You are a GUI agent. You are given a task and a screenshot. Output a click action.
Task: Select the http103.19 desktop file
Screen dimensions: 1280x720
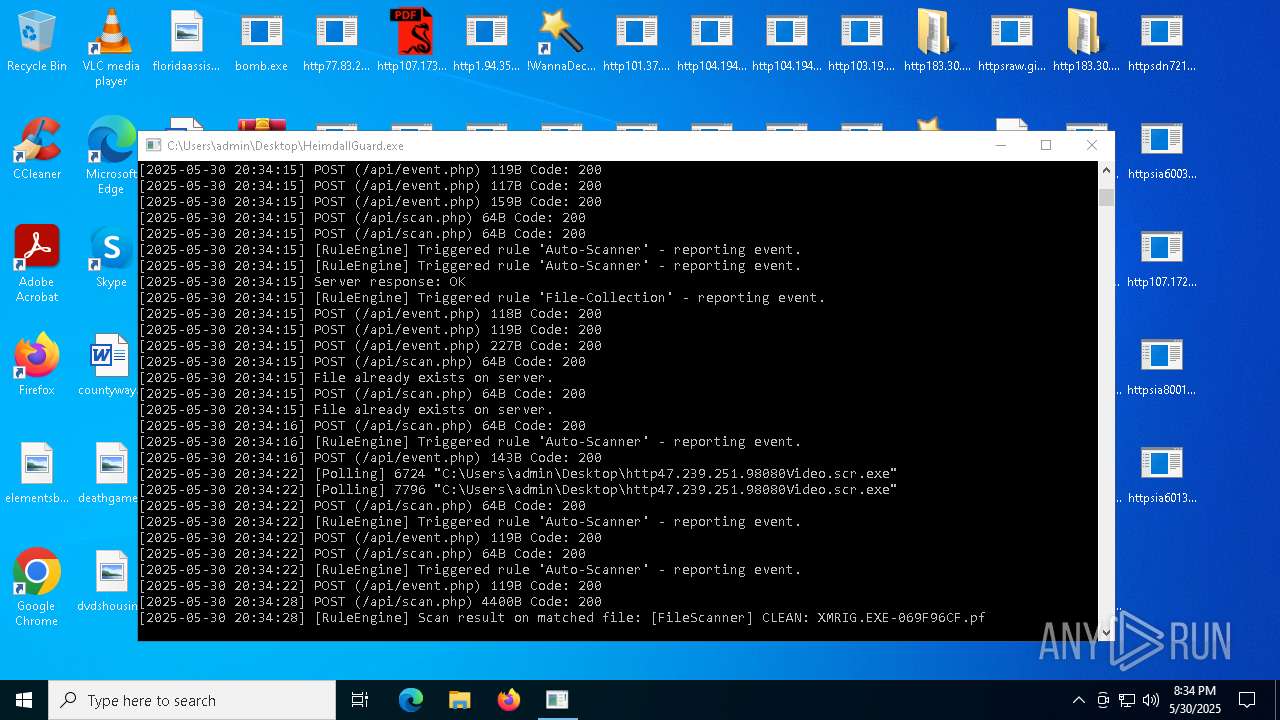click(861, 41)
